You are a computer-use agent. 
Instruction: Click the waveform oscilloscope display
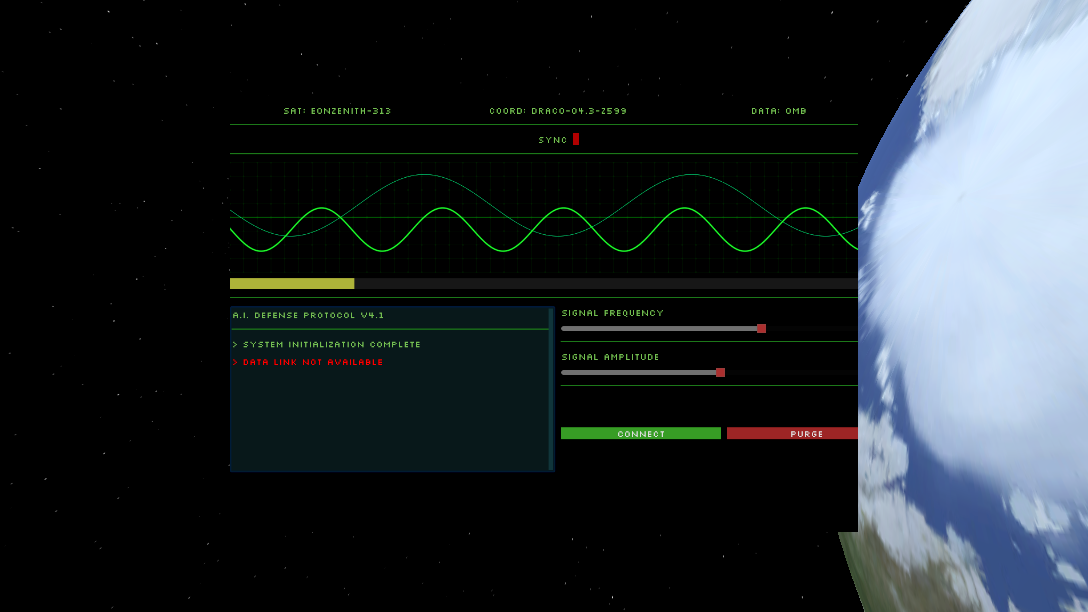click(544, 216)
